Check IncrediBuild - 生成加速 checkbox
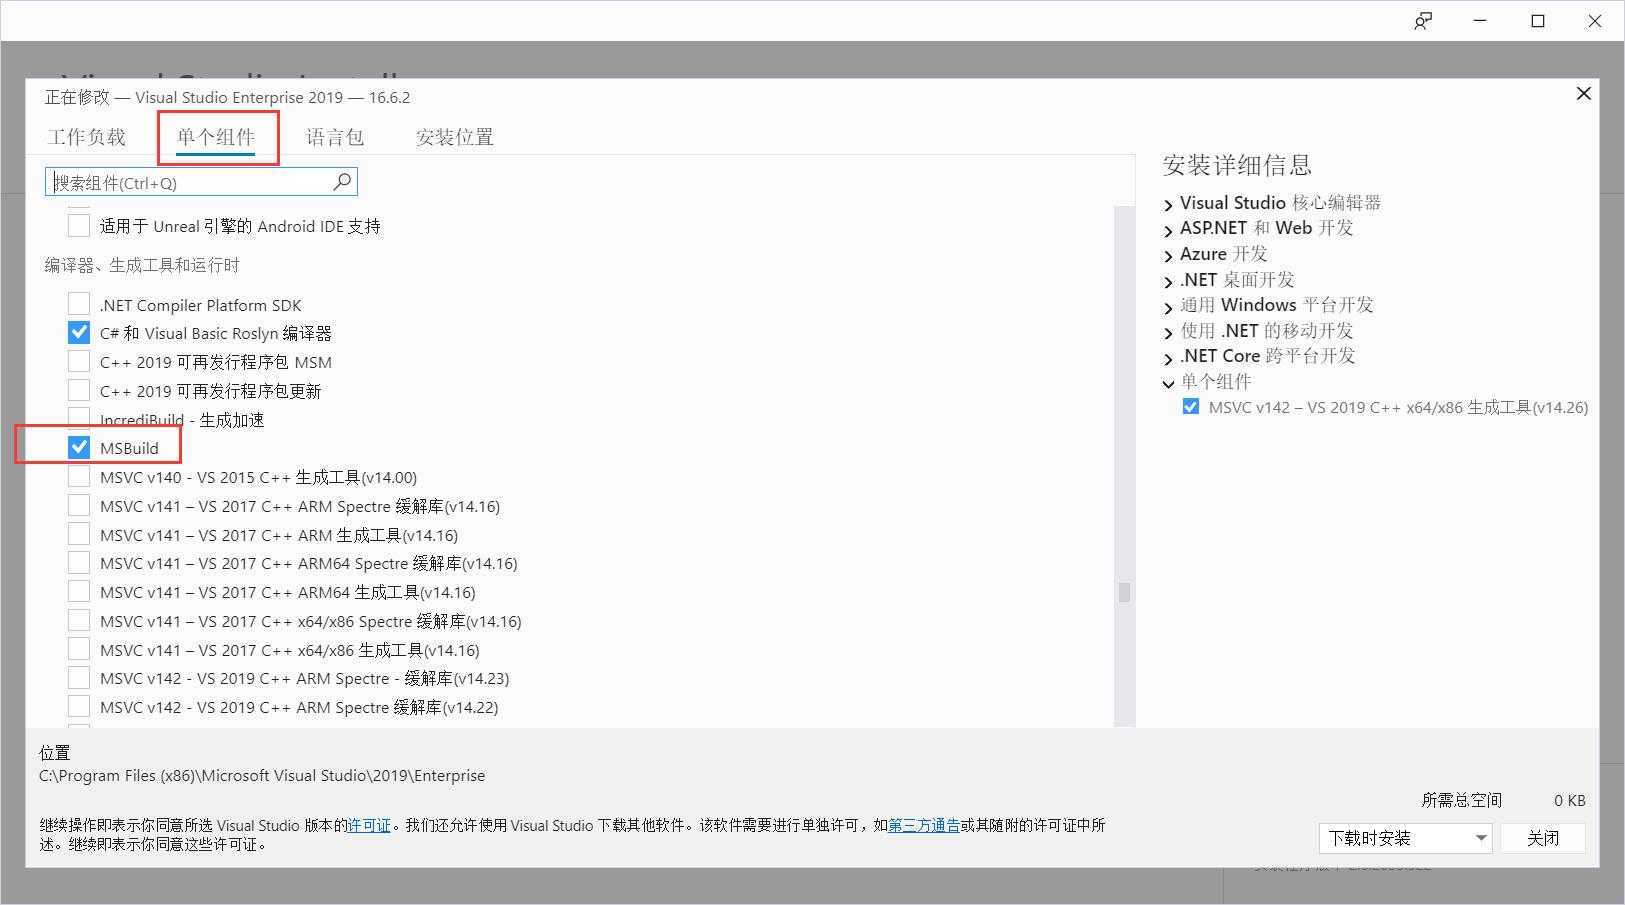Screen dimensions: 1625x905 [x=79, y=419]
